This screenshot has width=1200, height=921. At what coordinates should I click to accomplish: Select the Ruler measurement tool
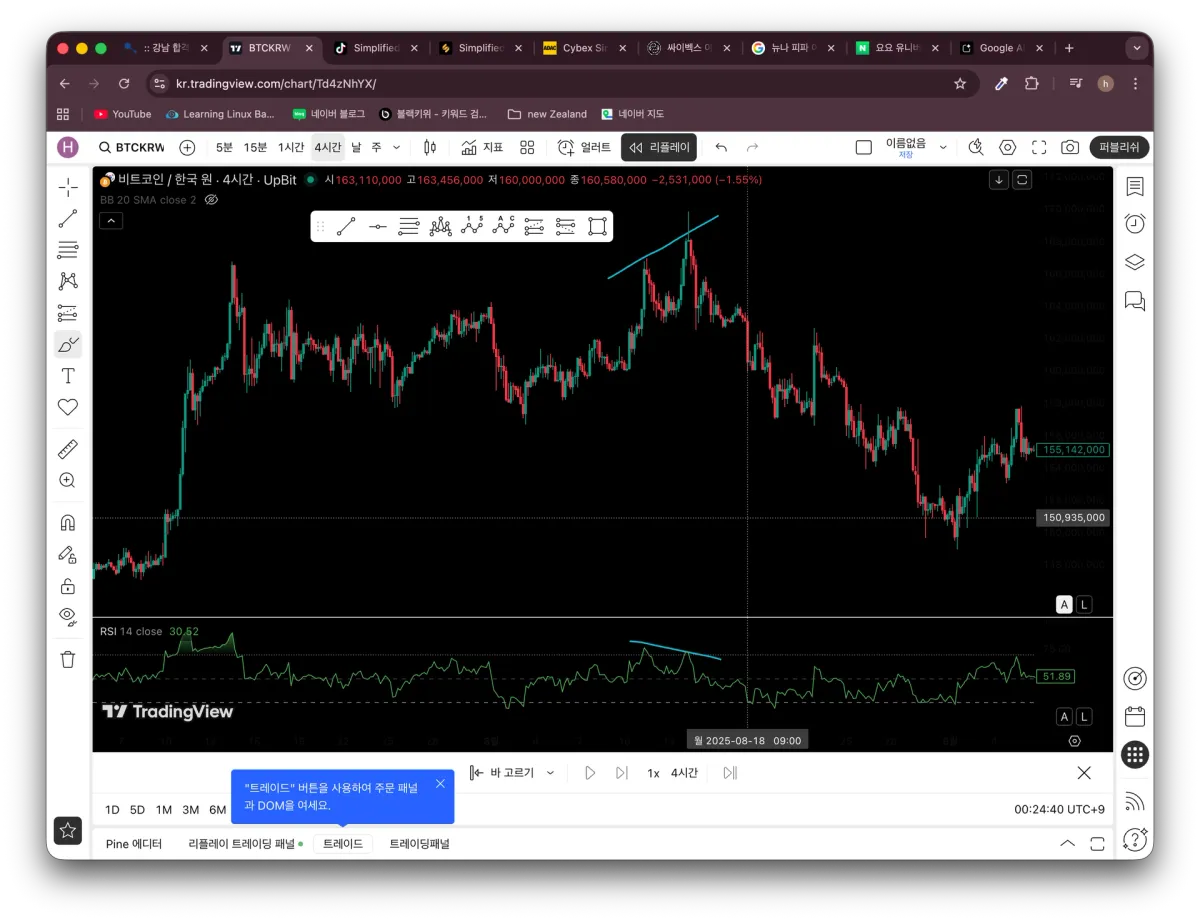click(x=68, y=448)
